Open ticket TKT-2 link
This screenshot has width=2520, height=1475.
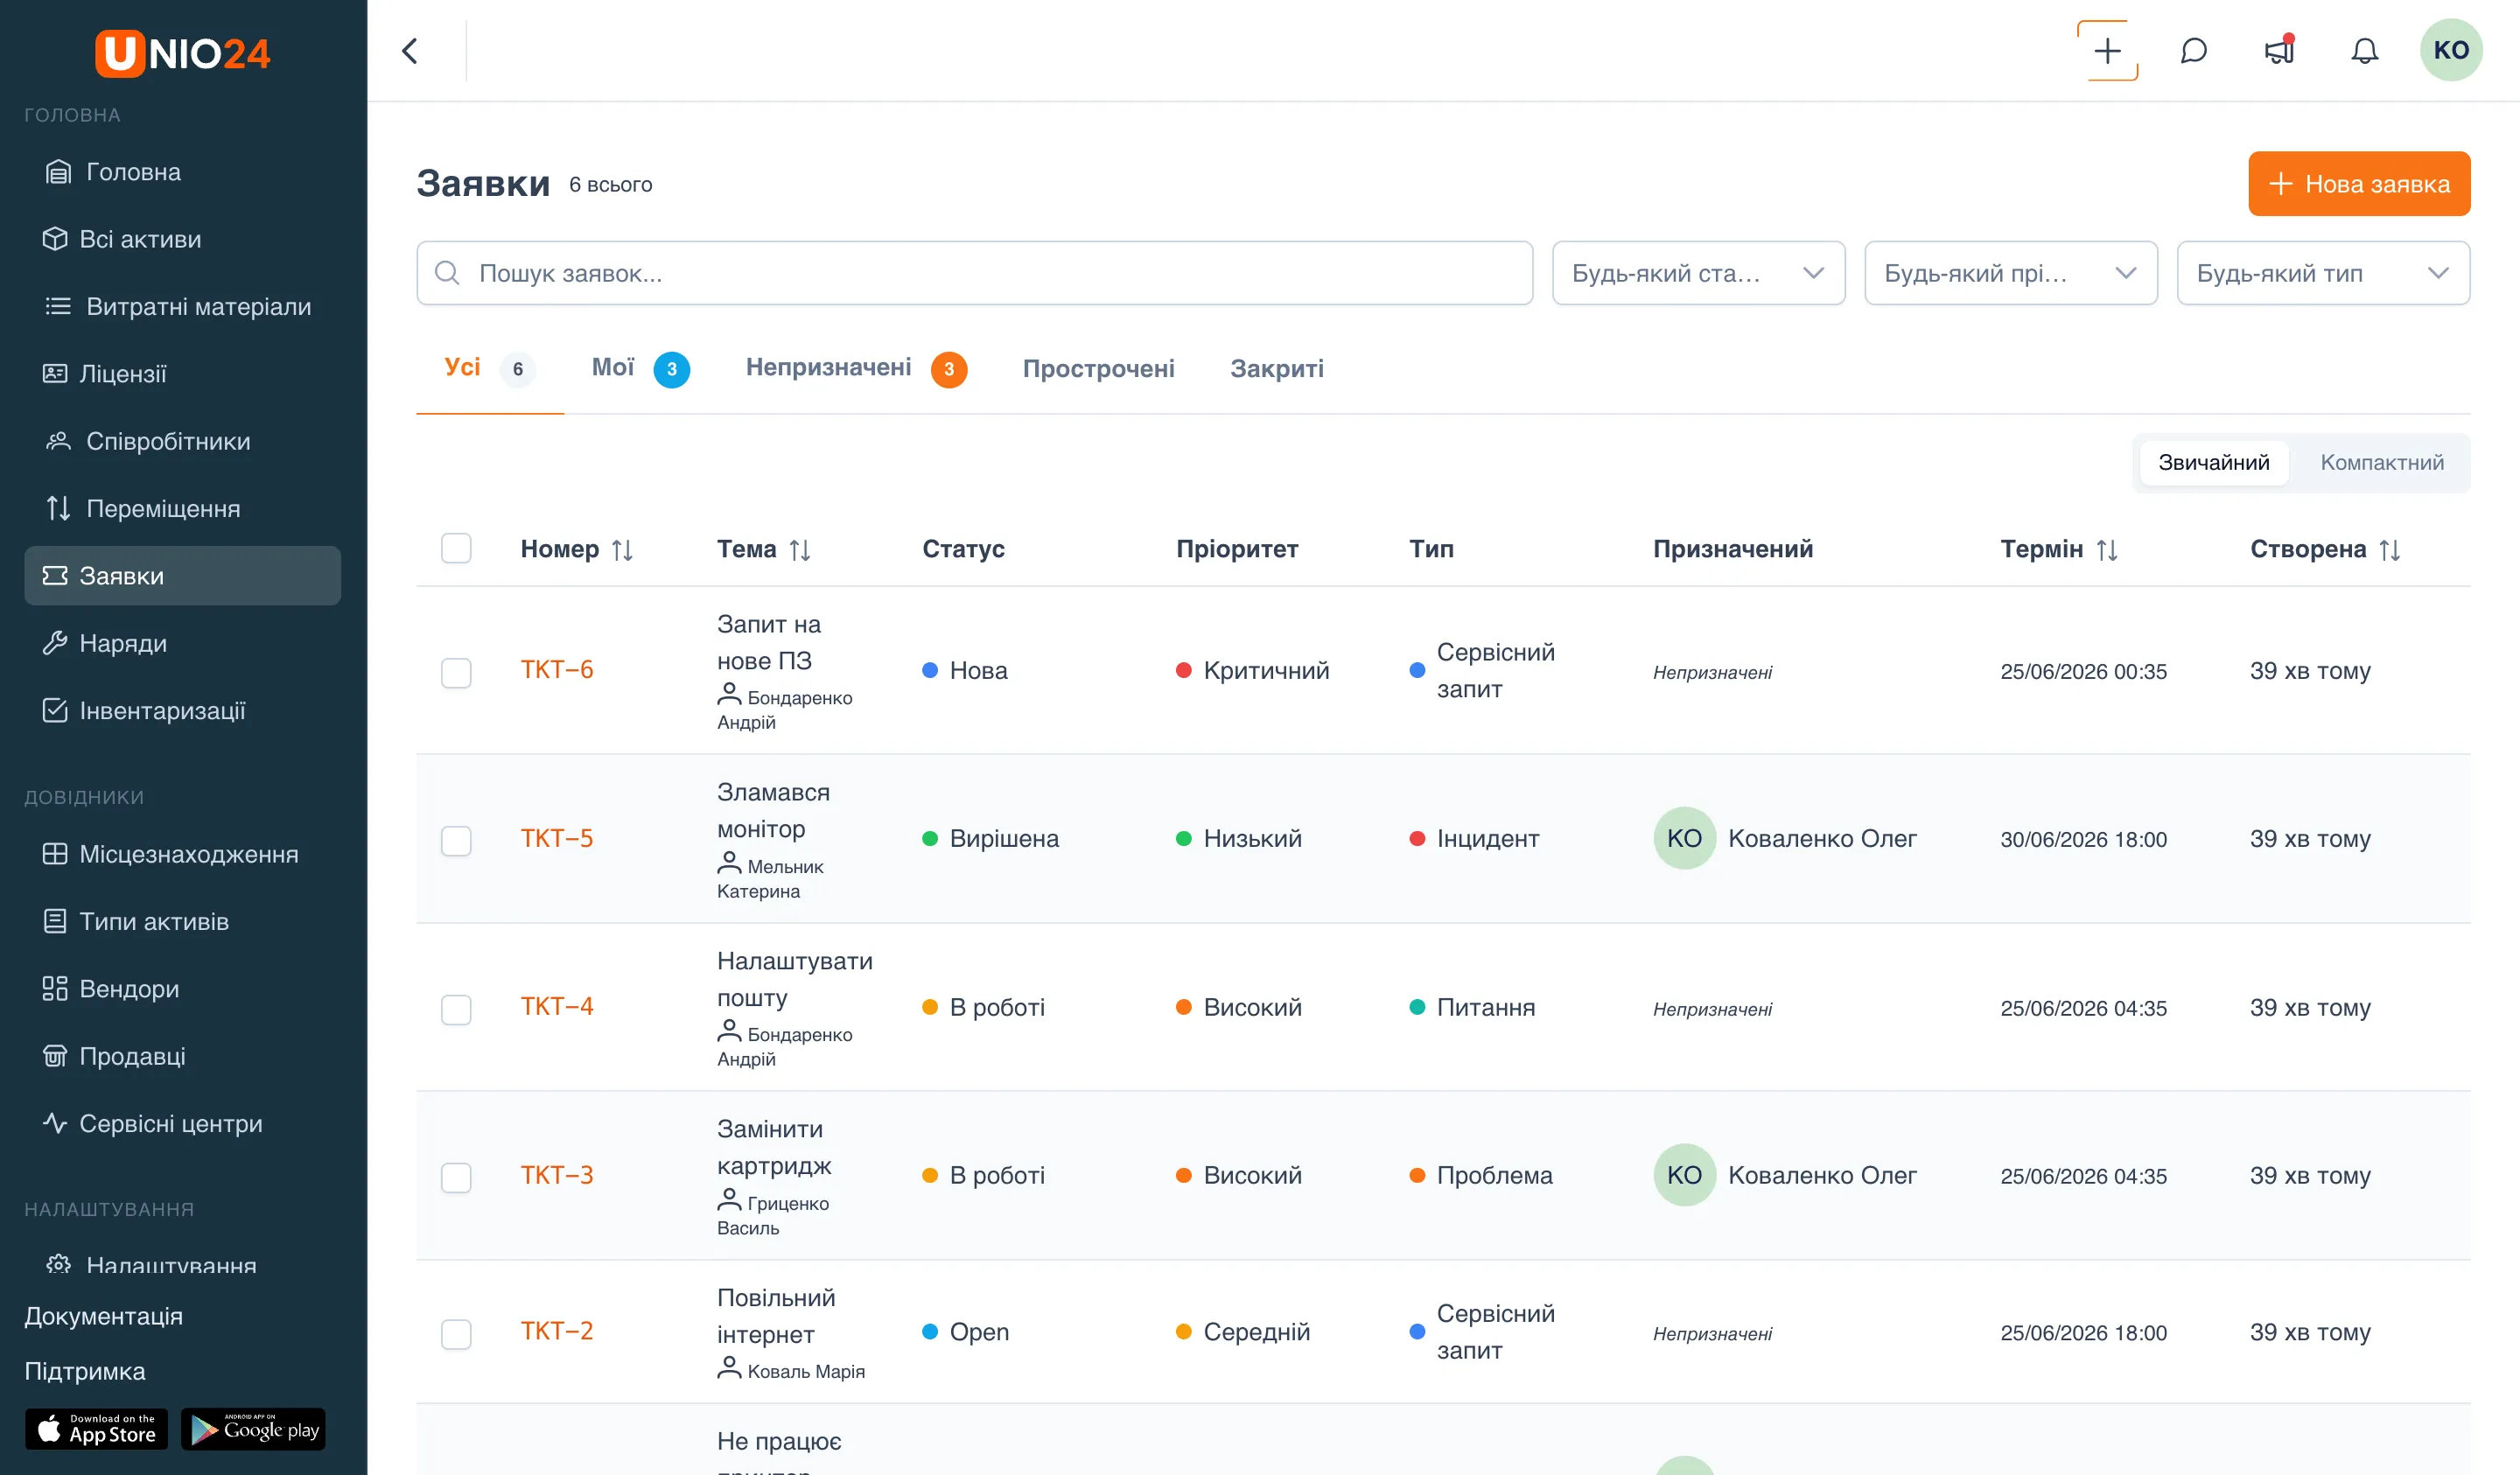click(556, 1331)
